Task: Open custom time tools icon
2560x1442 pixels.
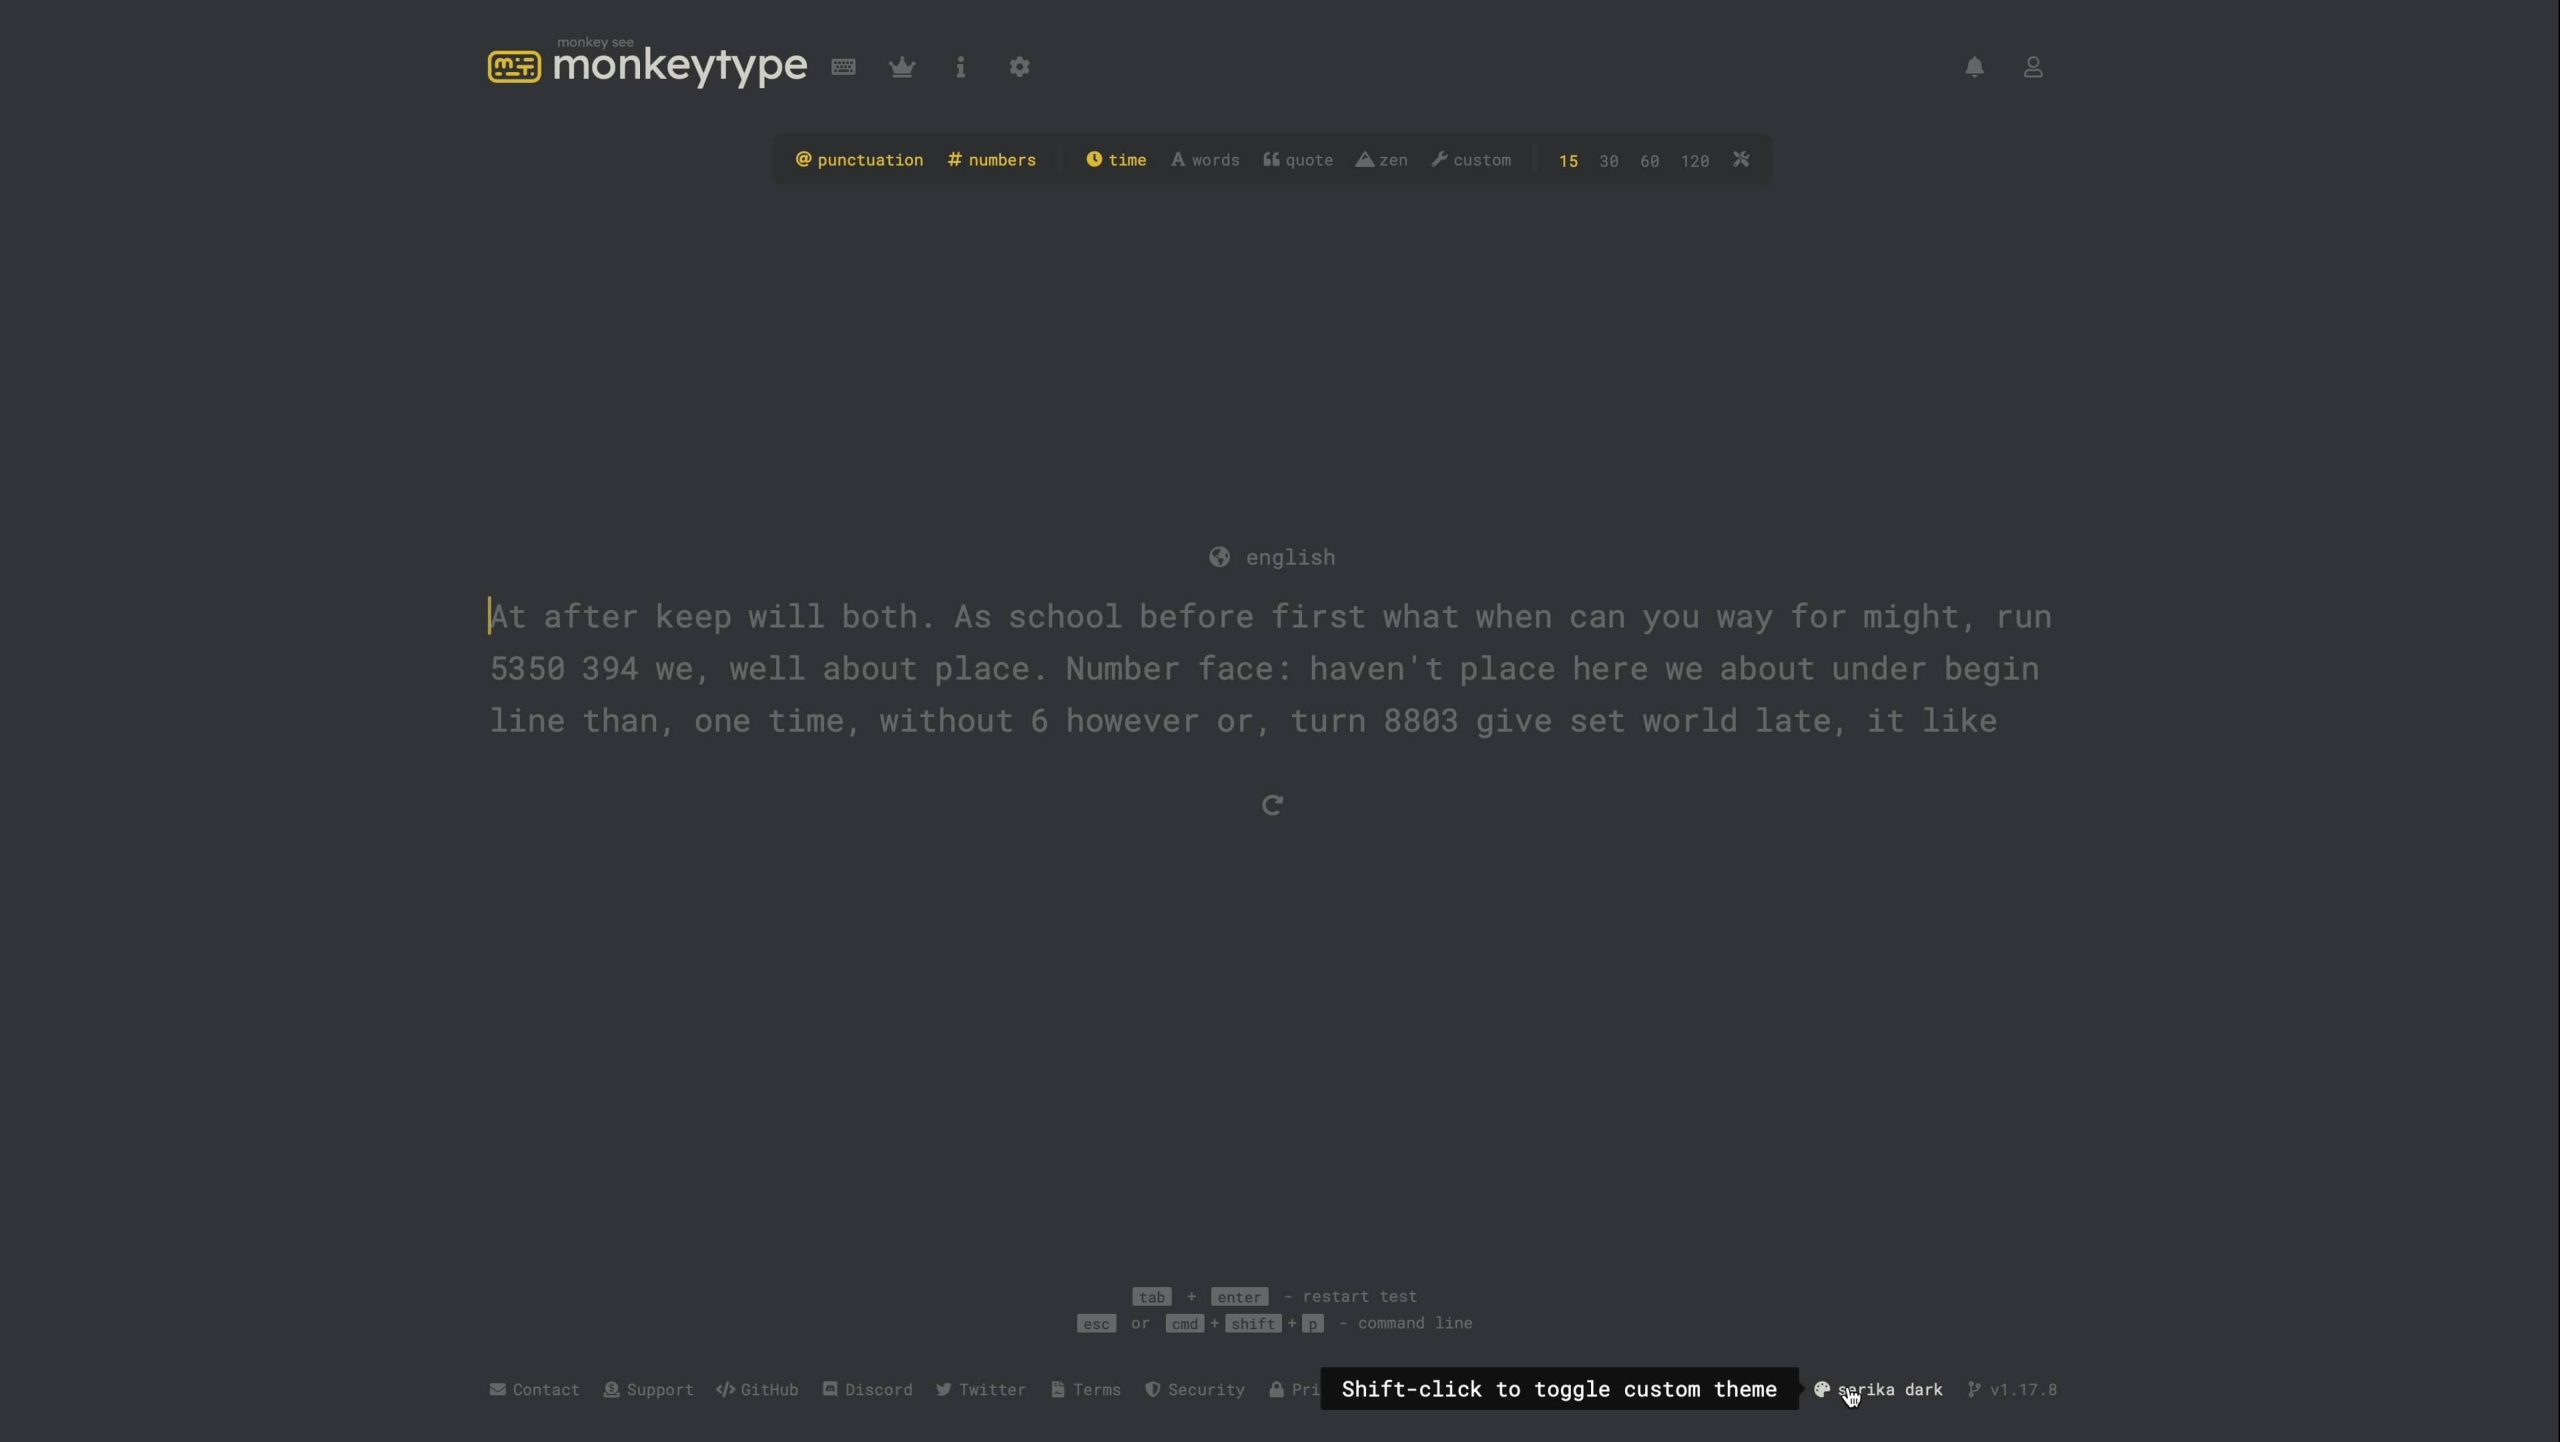Action: pos(1741,160)
